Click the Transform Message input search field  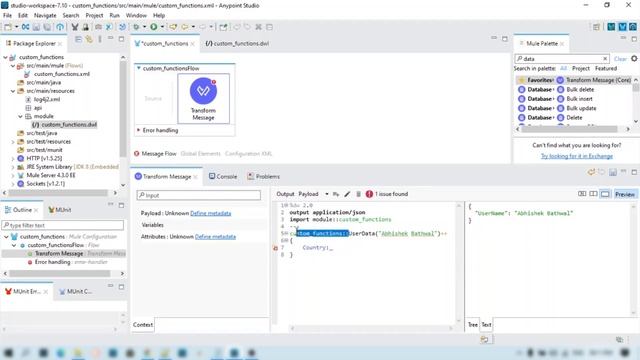click(199, 196)
